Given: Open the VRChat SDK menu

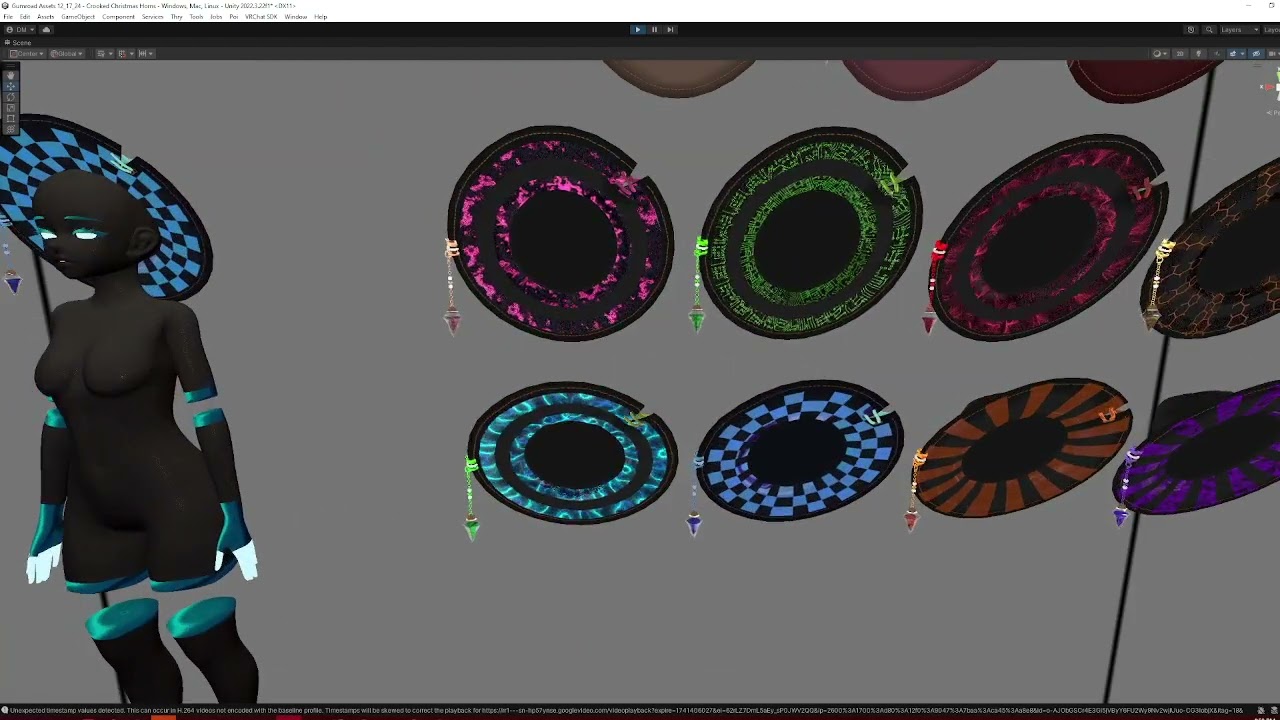Looking at the screenshot, I should [261, 17].
